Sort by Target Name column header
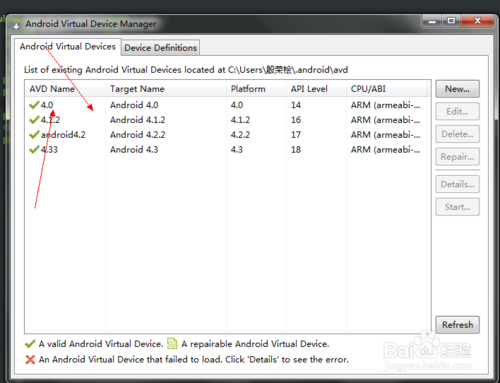The image size is (500, 383). (x=166, y=89)
